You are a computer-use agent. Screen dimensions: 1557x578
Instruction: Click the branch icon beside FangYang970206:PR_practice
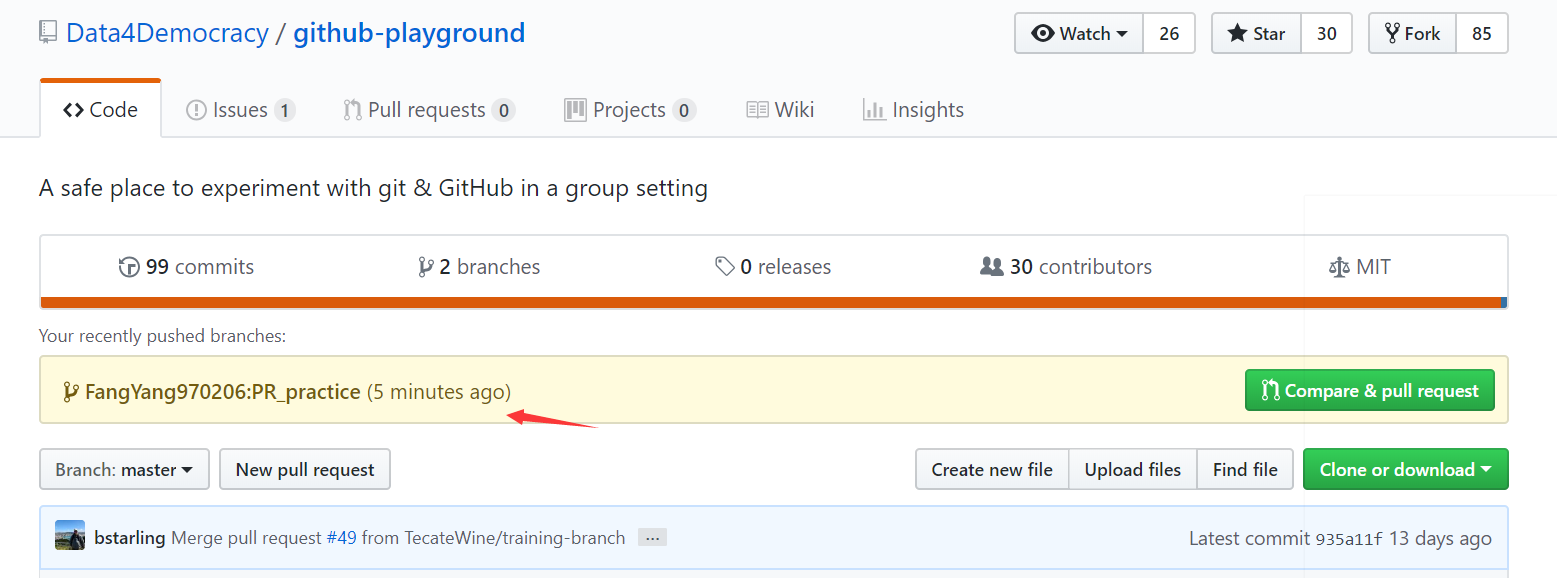point(71,392)
